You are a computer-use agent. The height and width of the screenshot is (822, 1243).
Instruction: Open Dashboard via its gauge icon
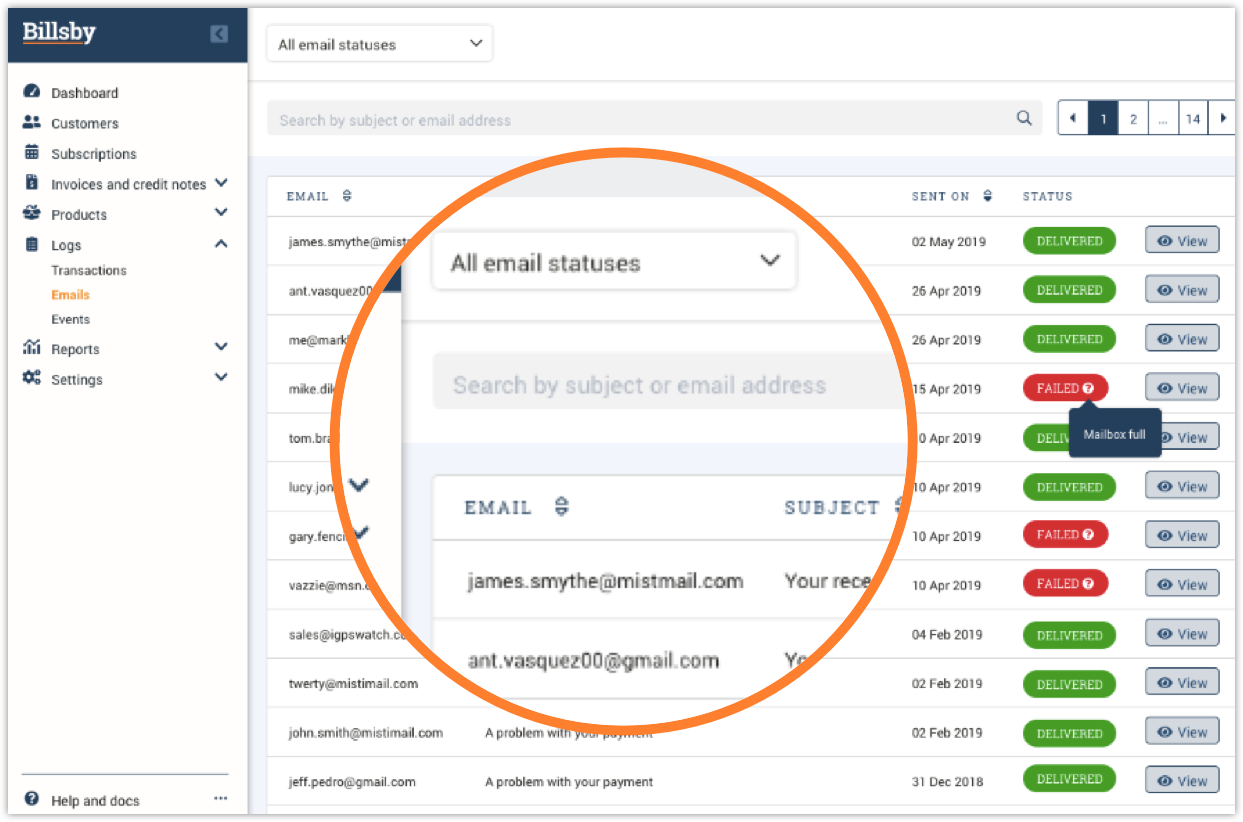click(x=32, y=92)
